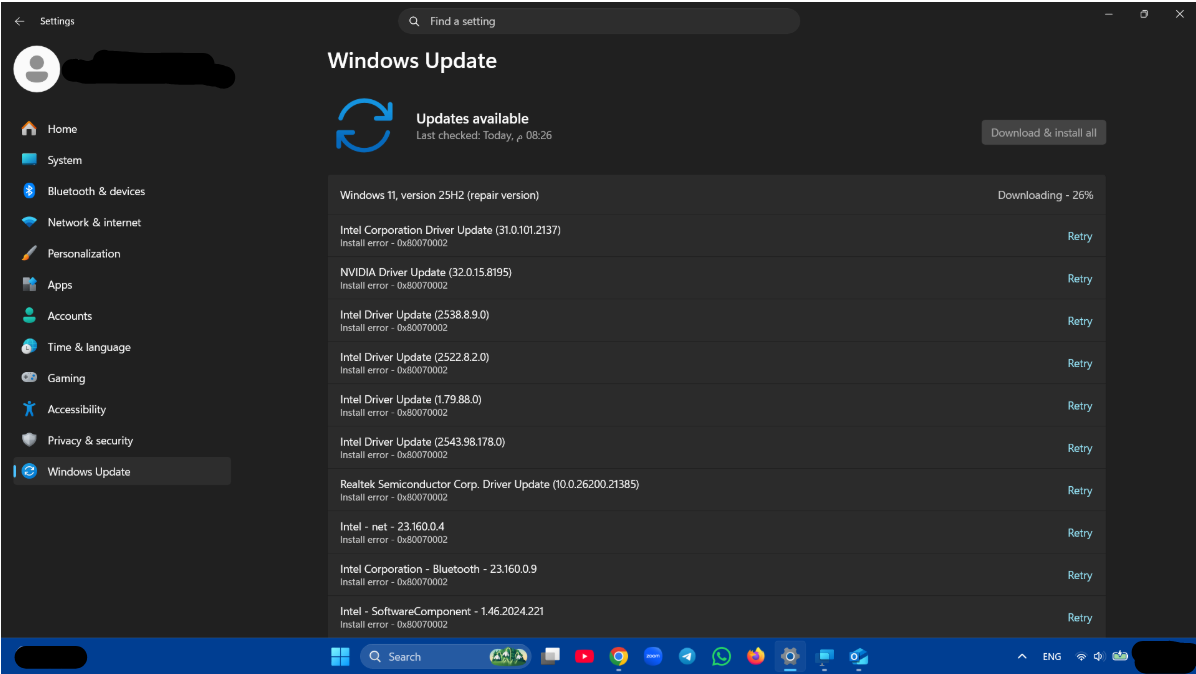Click the Settings gear taskbar icon
Screen dimensions: 1196x674
tap(790, 656)
